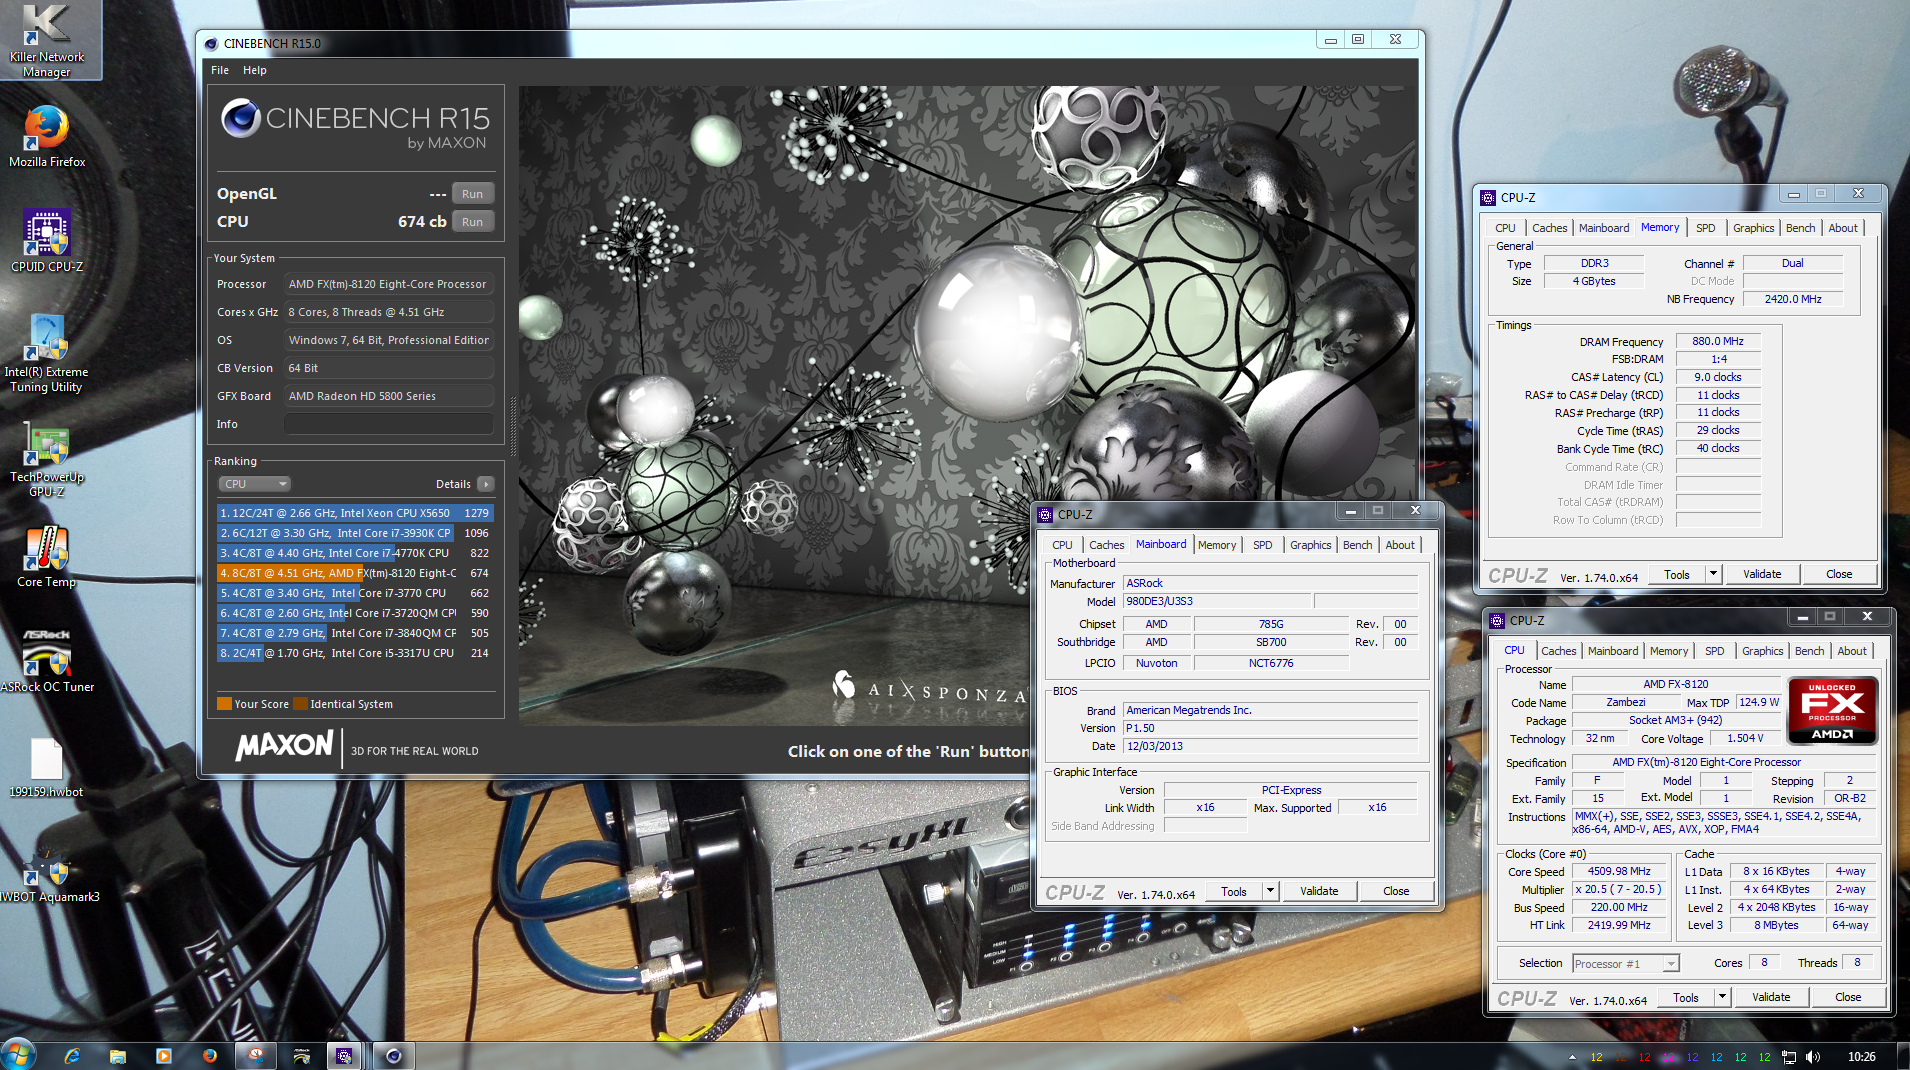Open the CPU ranking type dropdown
This screenshot has height=1070, width=1910.
255,484
